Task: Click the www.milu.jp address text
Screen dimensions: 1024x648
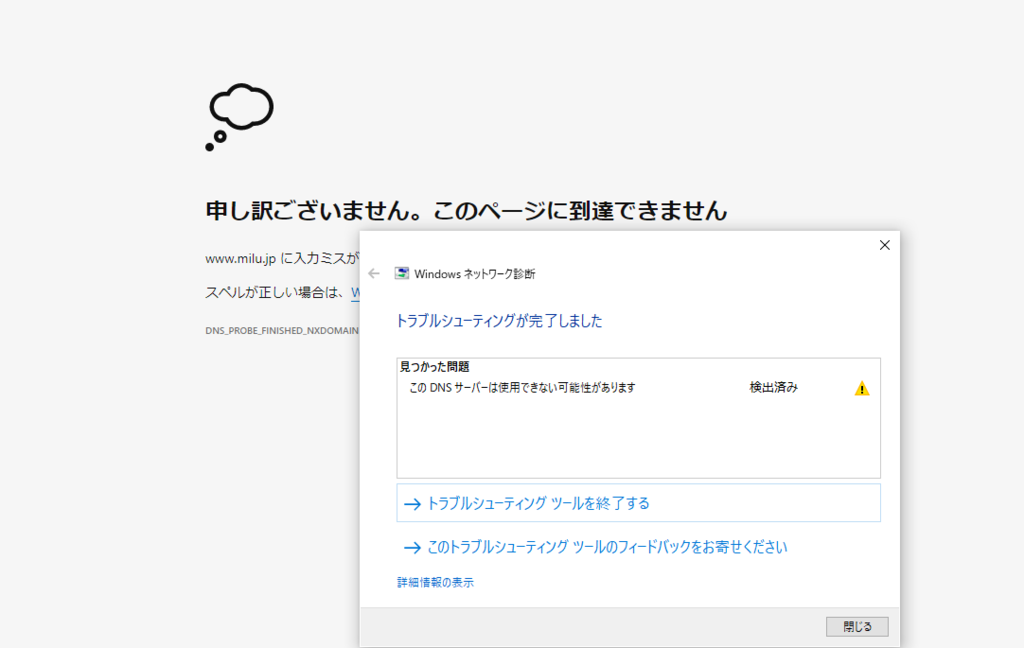Action: point(240,258)
